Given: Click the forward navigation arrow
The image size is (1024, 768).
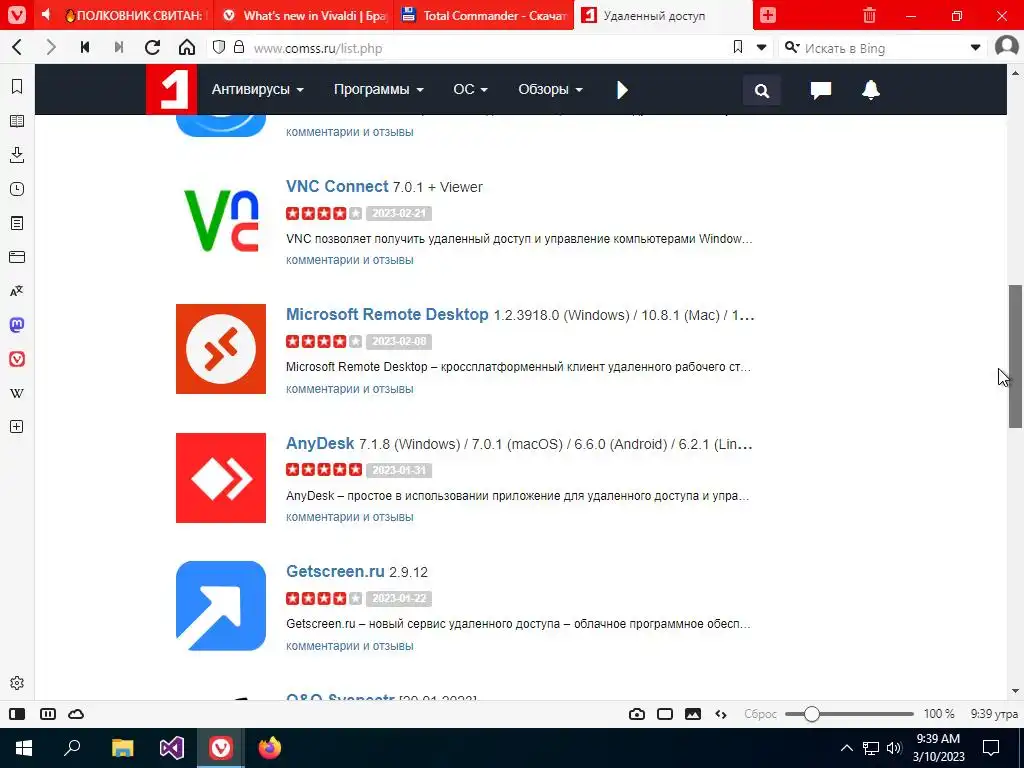Looking at the screenshot, I should [51, 47].
